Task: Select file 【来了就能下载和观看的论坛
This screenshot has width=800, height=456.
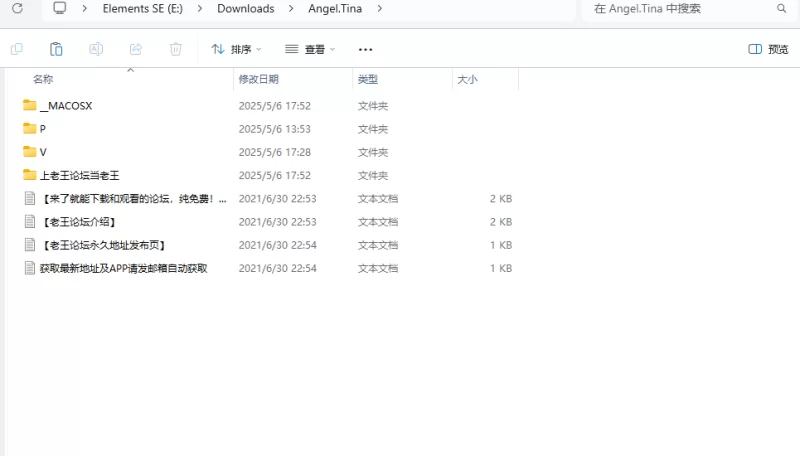Action: click(x=133, y=198)
